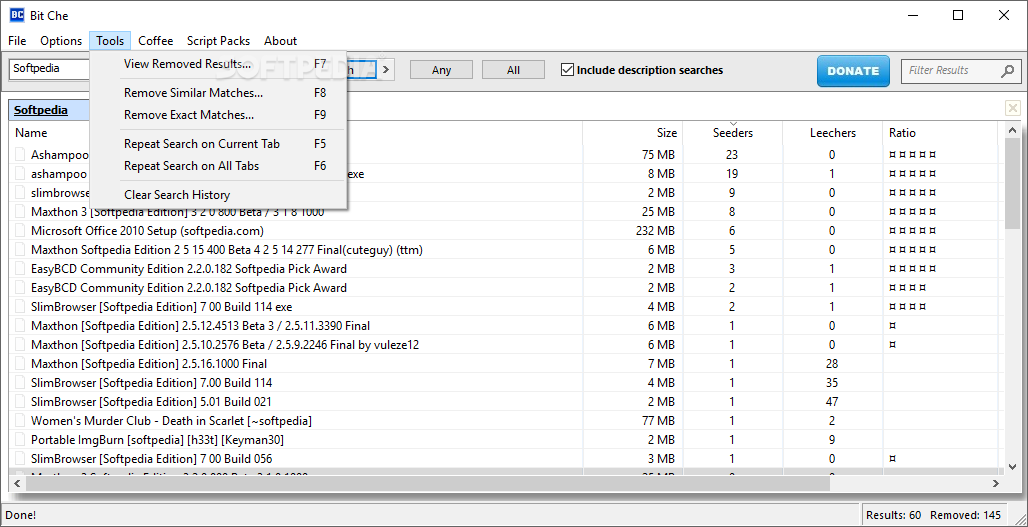The image size is (1028, 527).
Task: Click the Bit Che BC title bar icon
Action: (18, 15)
